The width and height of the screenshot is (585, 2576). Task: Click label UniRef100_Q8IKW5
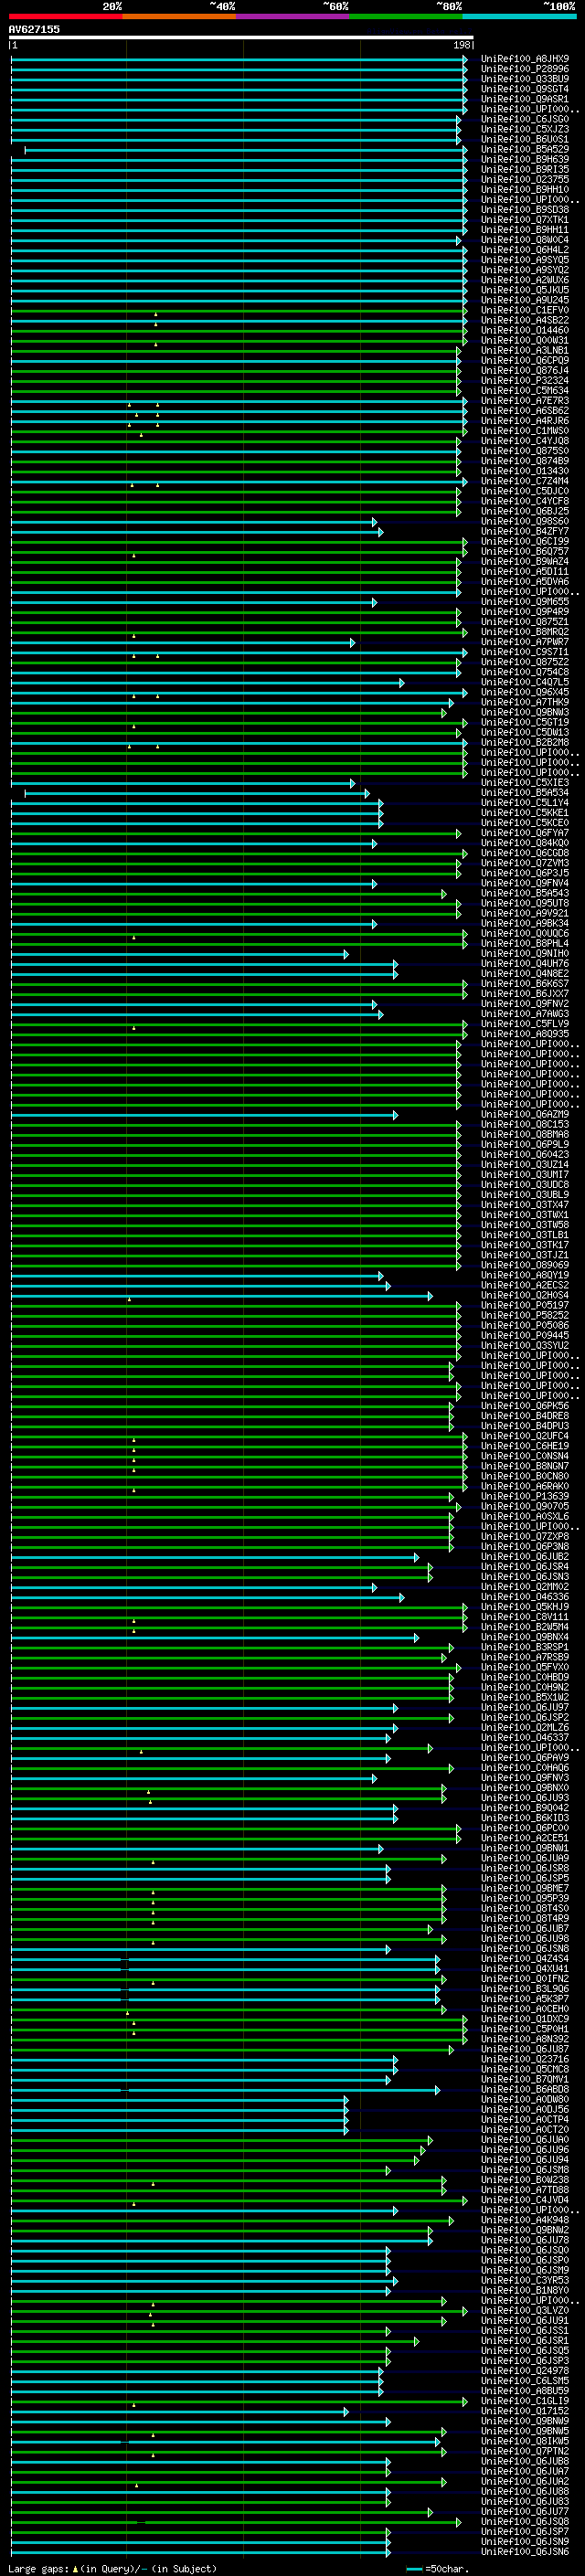[x=524, y=2441]
